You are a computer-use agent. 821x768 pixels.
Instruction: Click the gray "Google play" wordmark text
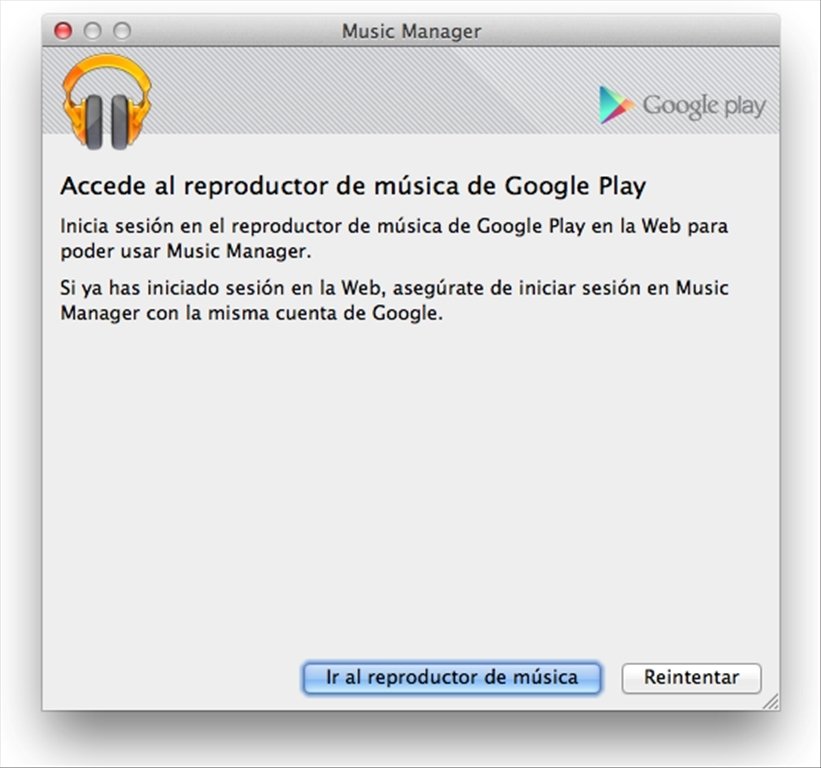coord(704,107)
